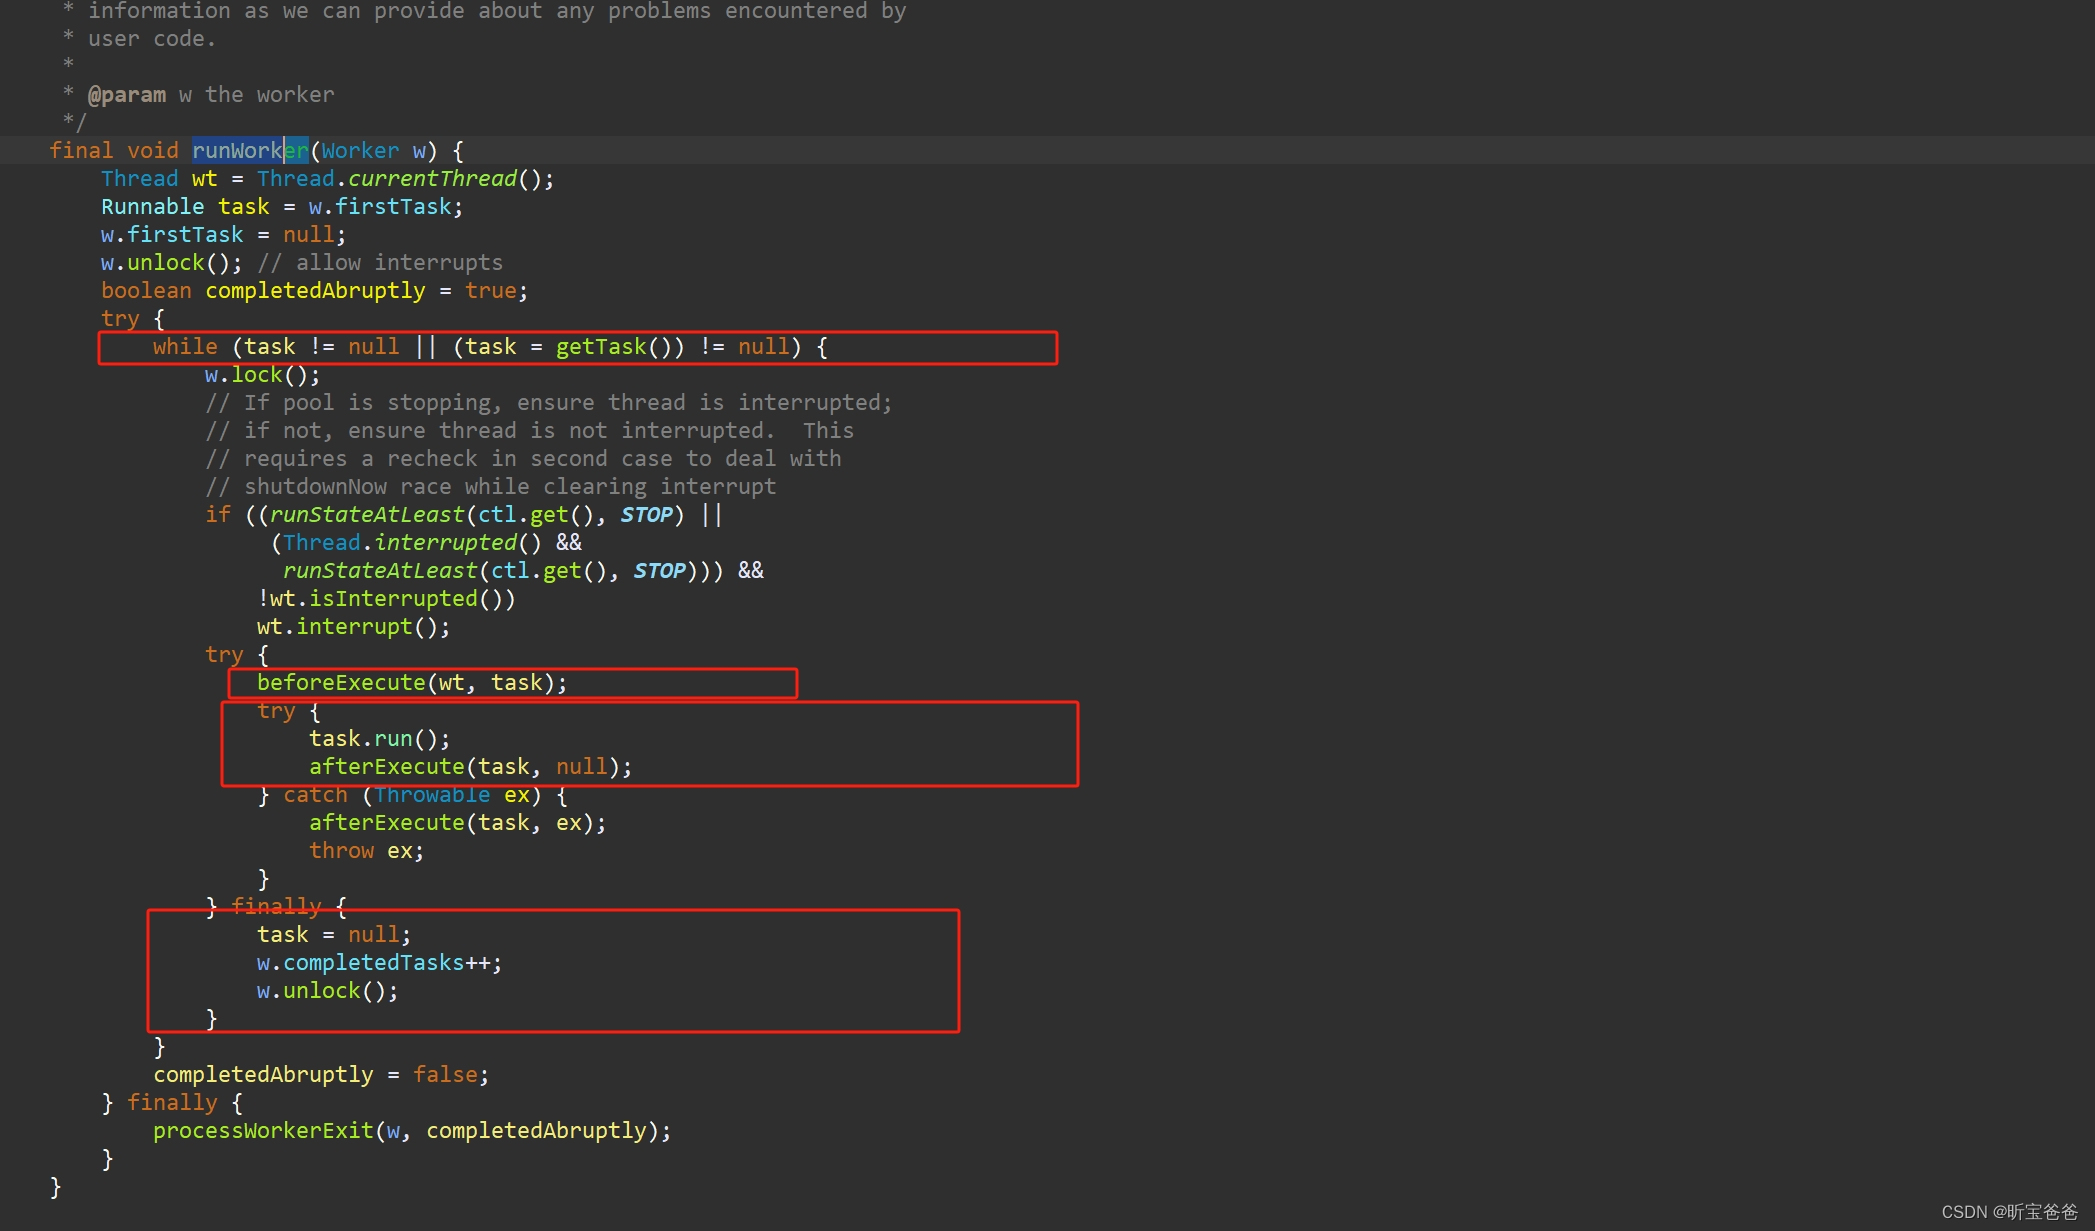The width and height of the screenshot is (2095, 1231).
Task: Click the 'wt.interrupt();' statement
Action: click(x=353, y=626)
